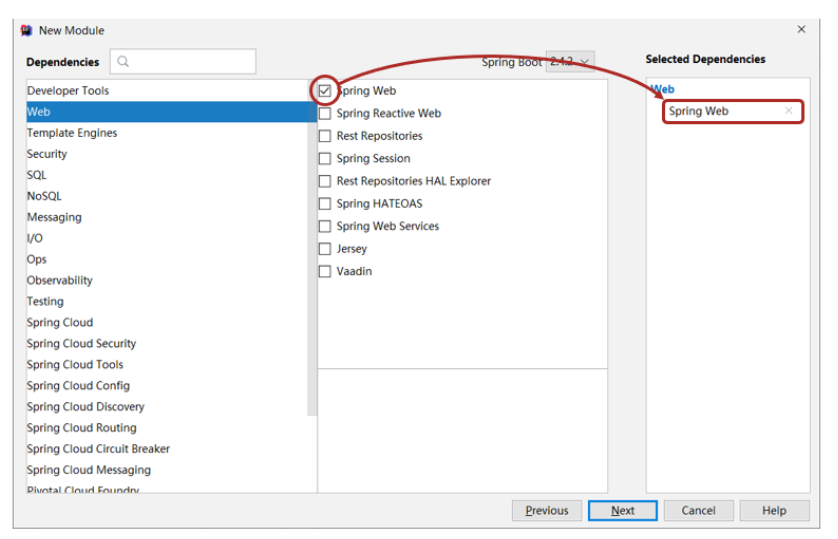
Task: Select Spring Cloud Circuit Breaker category
Action: tap(167, 449)
